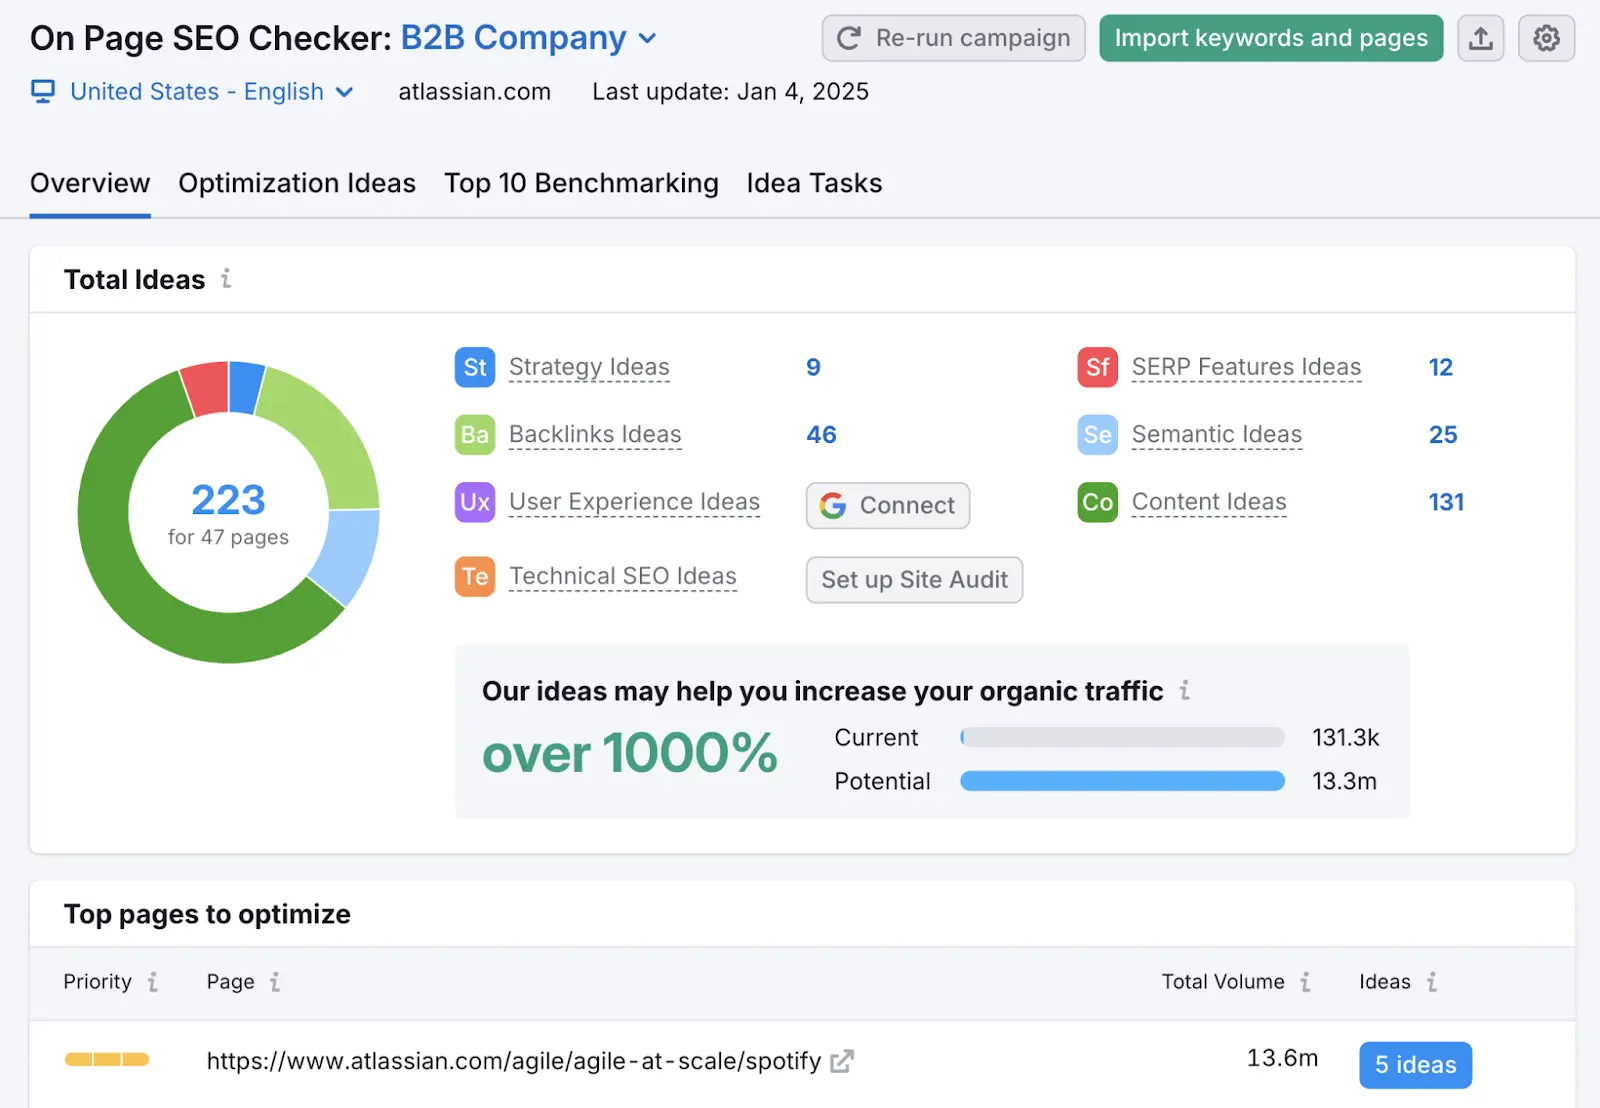Click Set up Site Audit

[913, 580]
